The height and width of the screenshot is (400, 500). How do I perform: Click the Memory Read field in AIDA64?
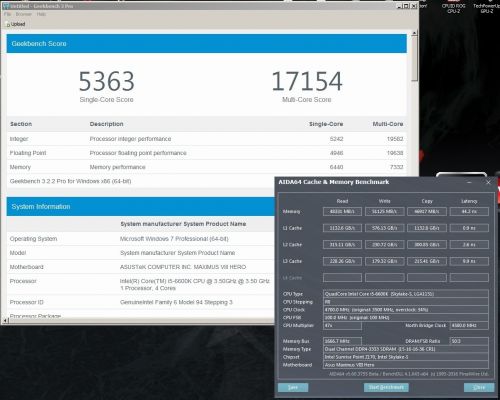click(x=342, y=212)
